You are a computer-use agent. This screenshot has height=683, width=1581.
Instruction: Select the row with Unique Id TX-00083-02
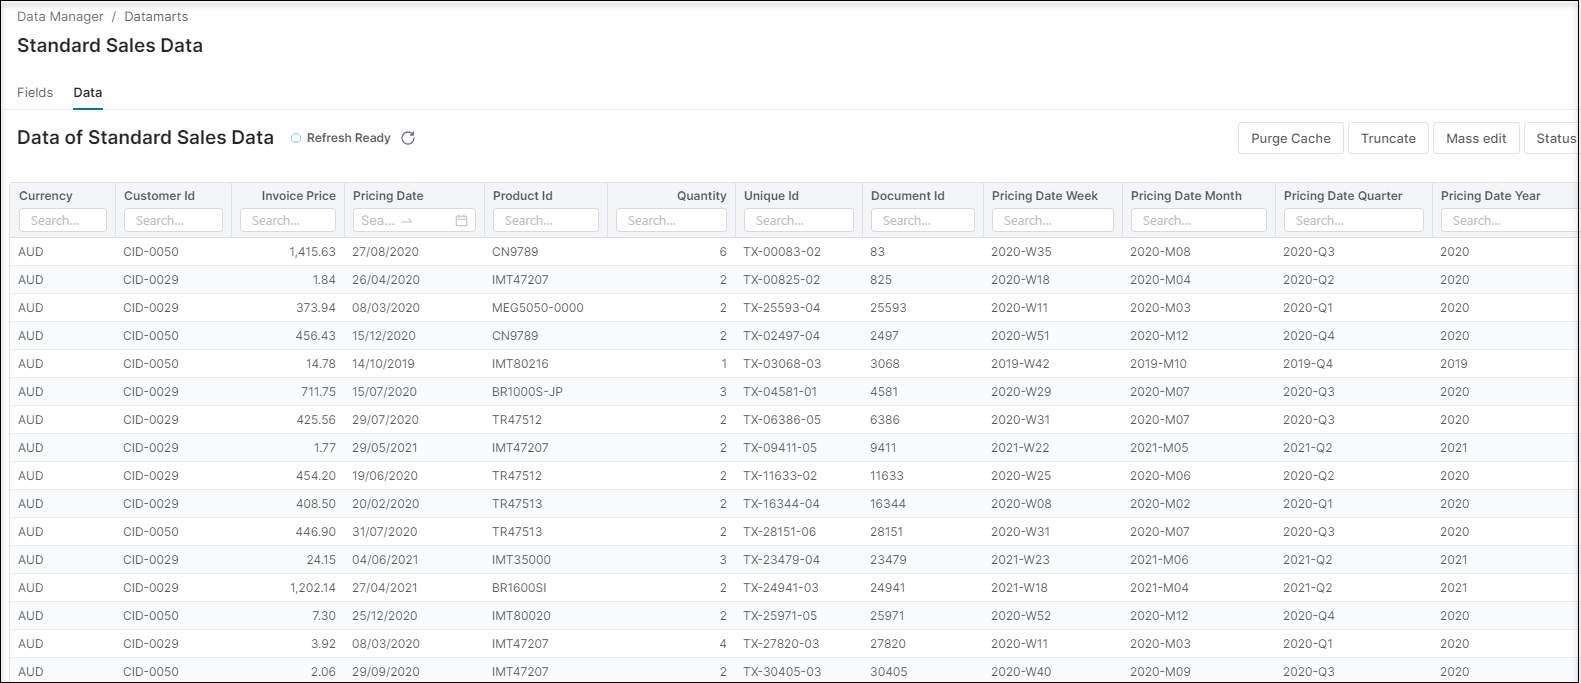(x=782, y=252)
